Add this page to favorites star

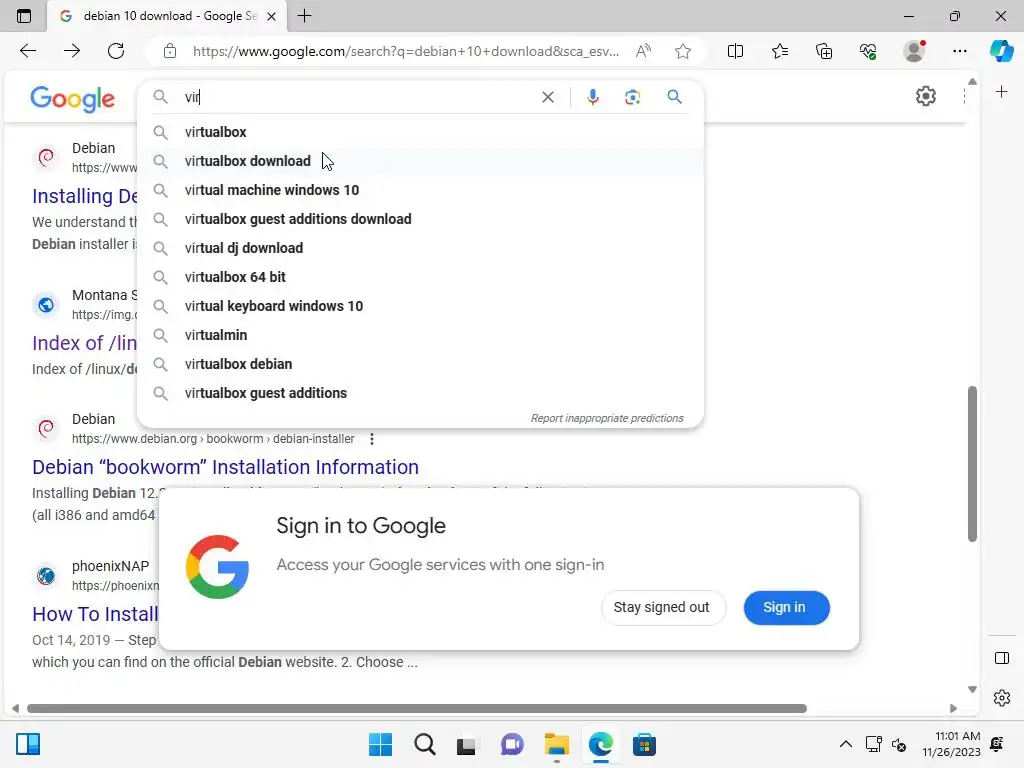point(683,51)
